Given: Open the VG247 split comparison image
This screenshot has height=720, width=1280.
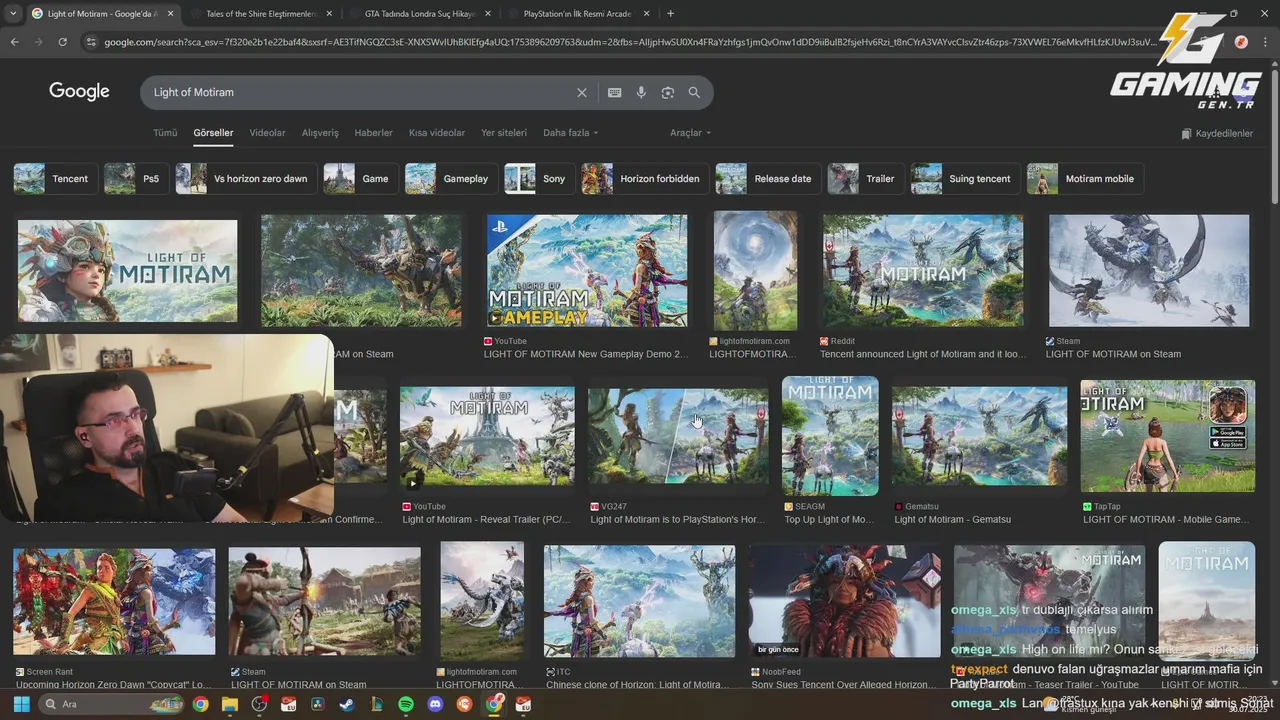Looking at the screenshot, I should coord(678,436).
